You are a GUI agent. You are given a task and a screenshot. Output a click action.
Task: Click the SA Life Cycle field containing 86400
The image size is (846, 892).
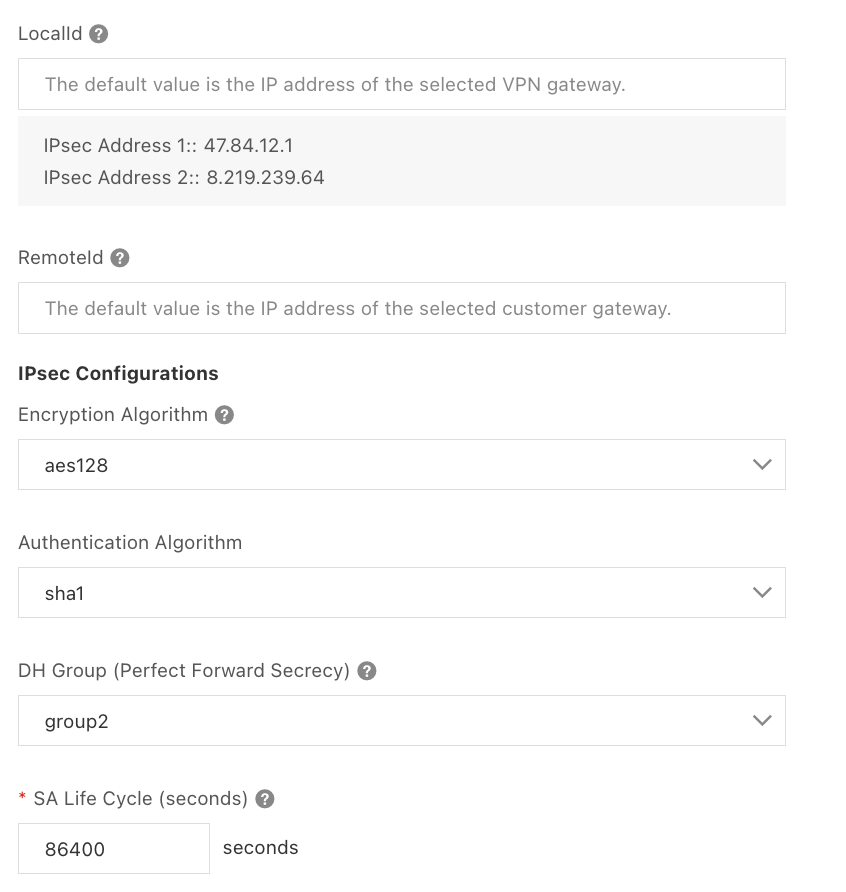tap(113, 849)
